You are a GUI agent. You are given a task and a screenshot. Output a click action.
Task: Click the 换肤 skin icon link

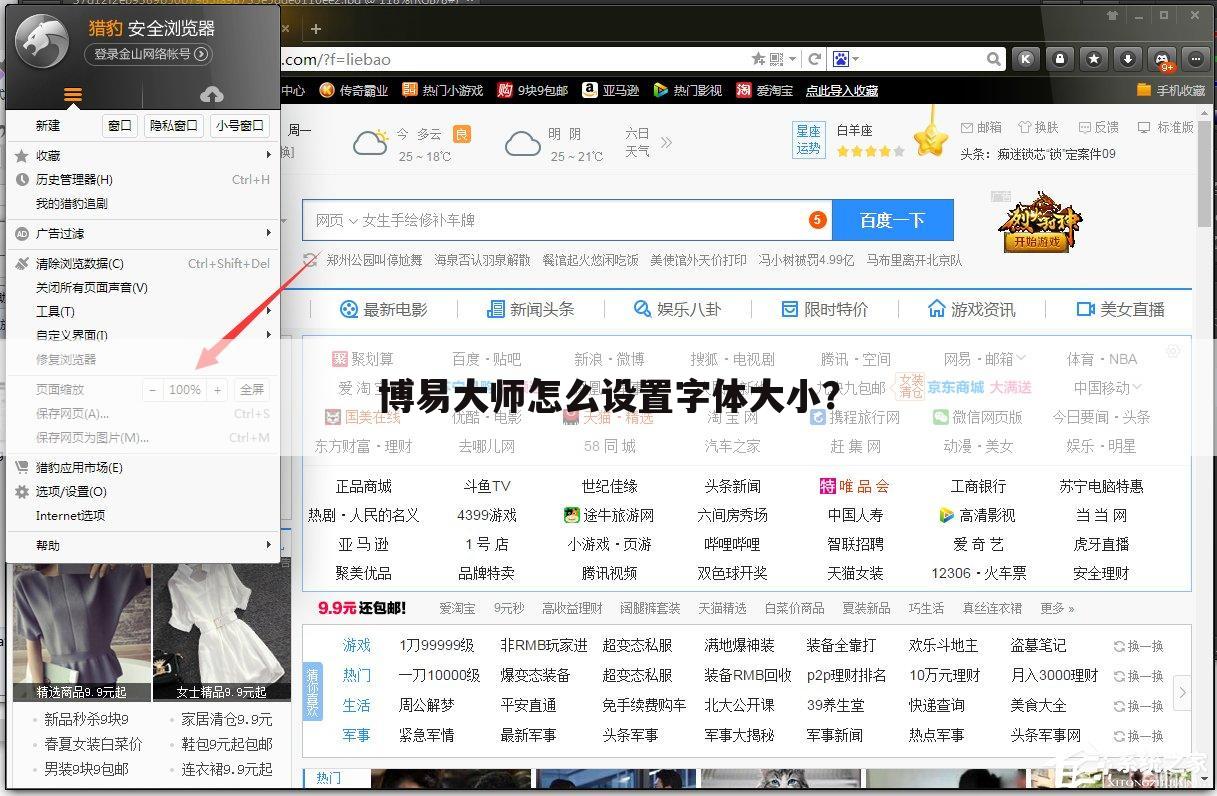(1038, 128)
